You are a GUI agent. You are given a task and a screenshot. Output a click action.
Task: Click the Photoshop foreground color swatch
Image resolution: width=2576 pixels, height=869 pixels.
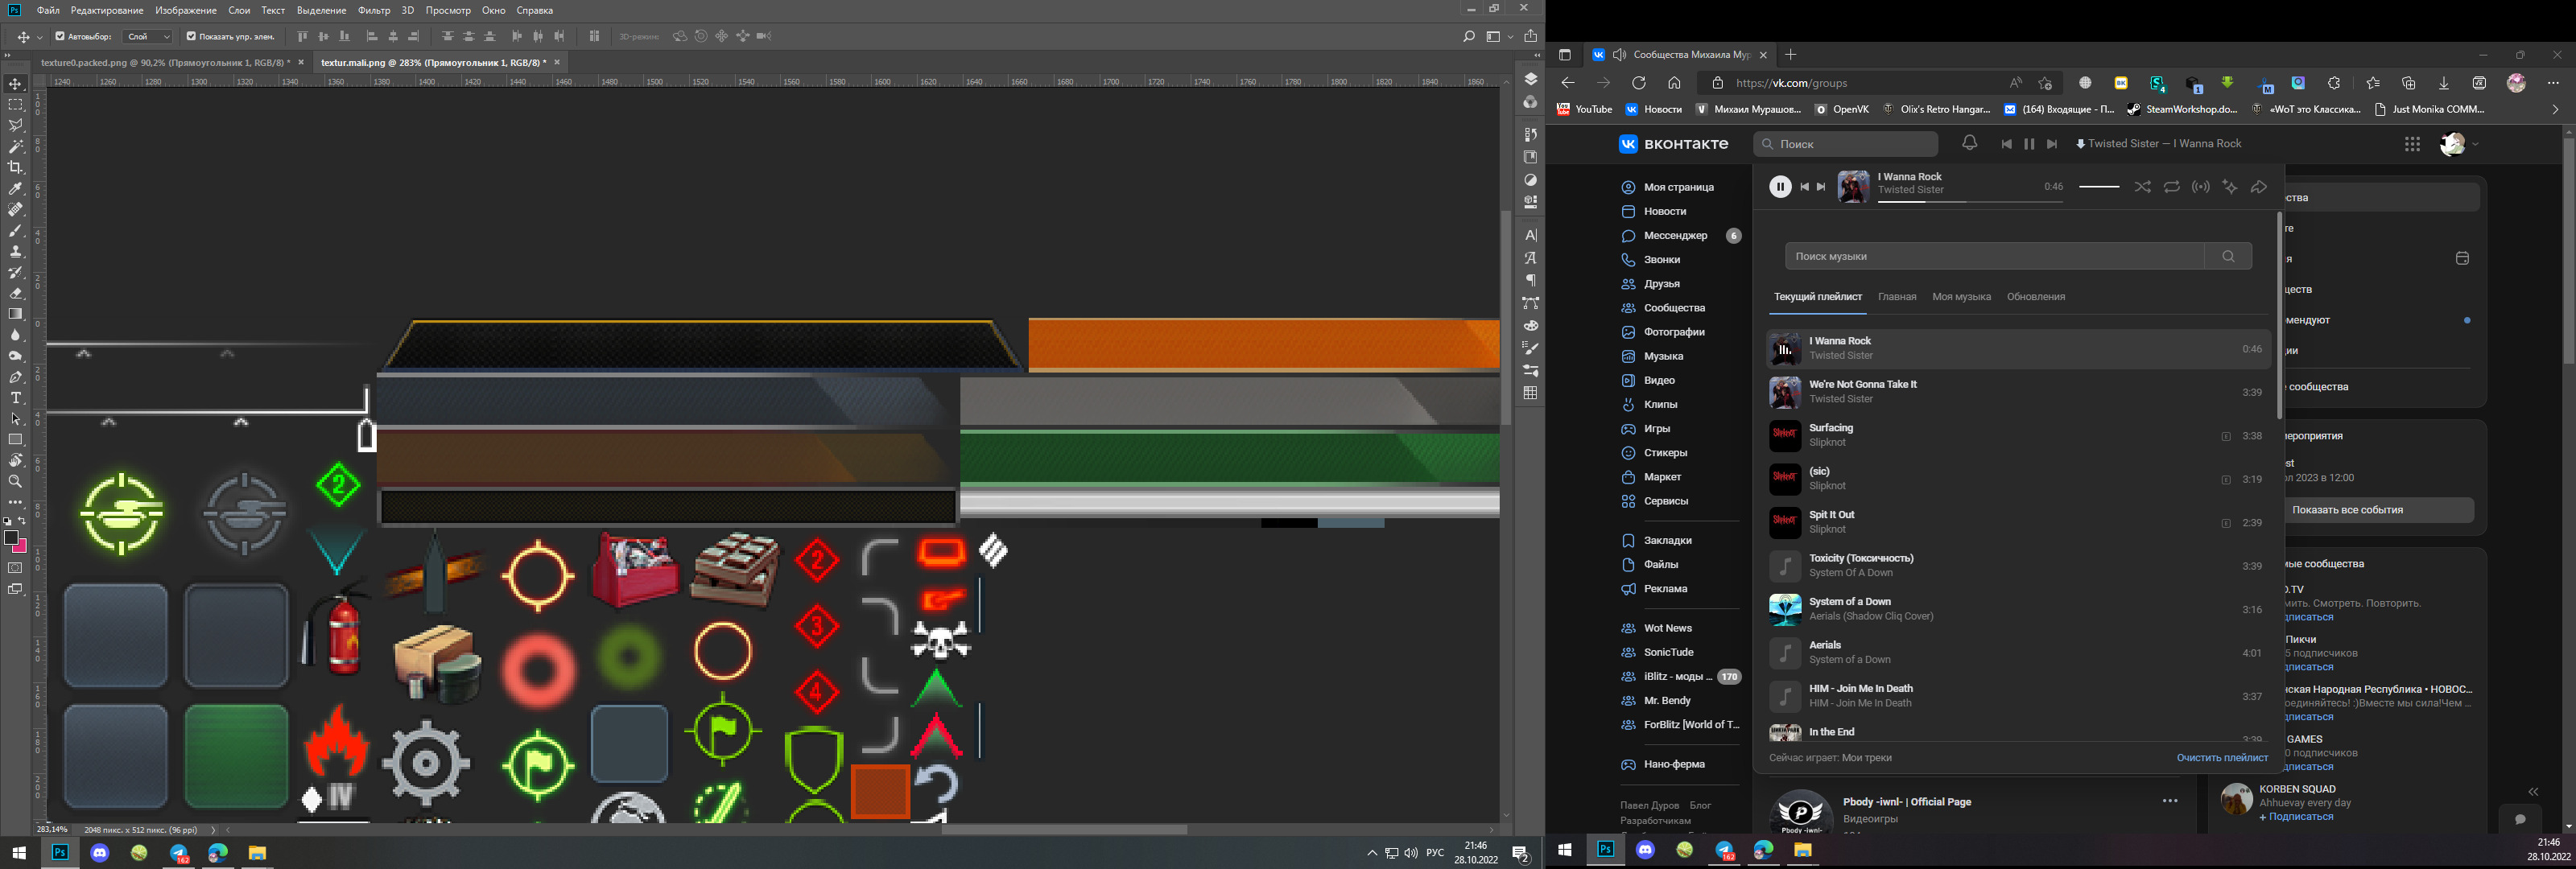click(x=11, y=538)
